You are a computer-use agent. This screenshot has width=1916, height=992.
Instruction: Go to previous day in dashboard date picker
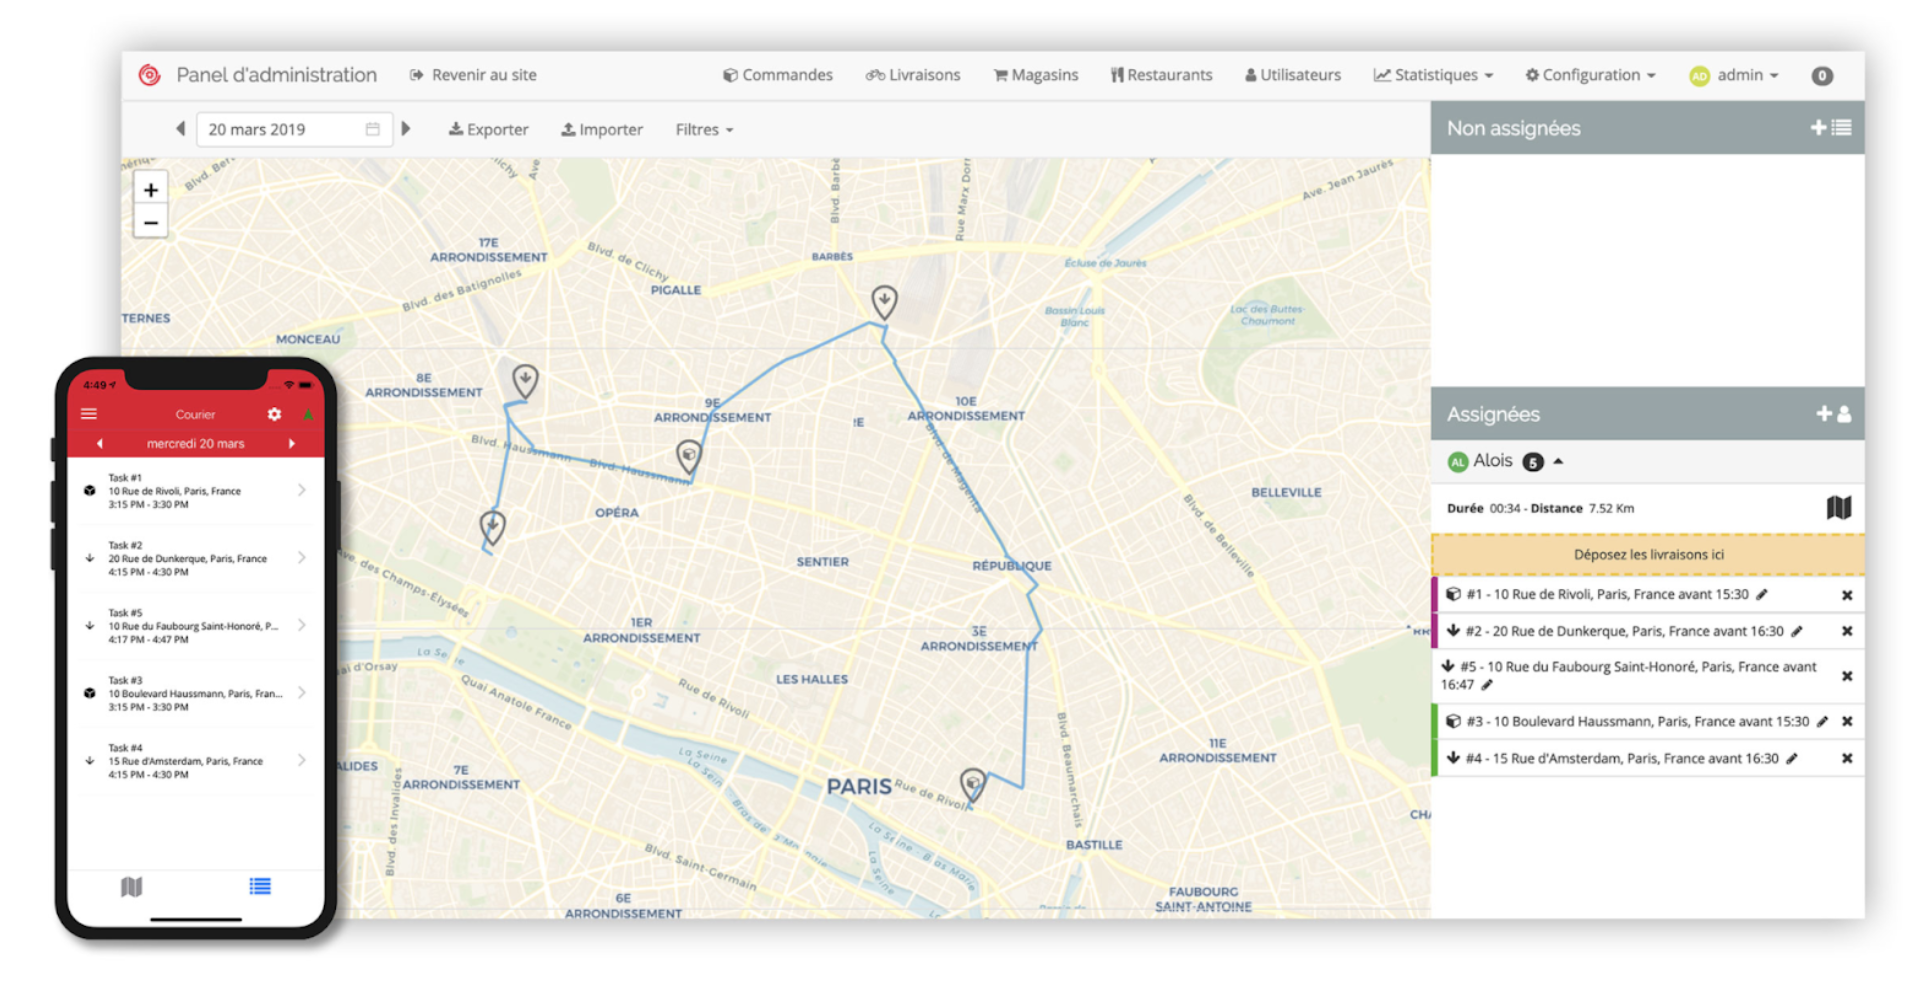pyautogui.click(x=180, y=129)
